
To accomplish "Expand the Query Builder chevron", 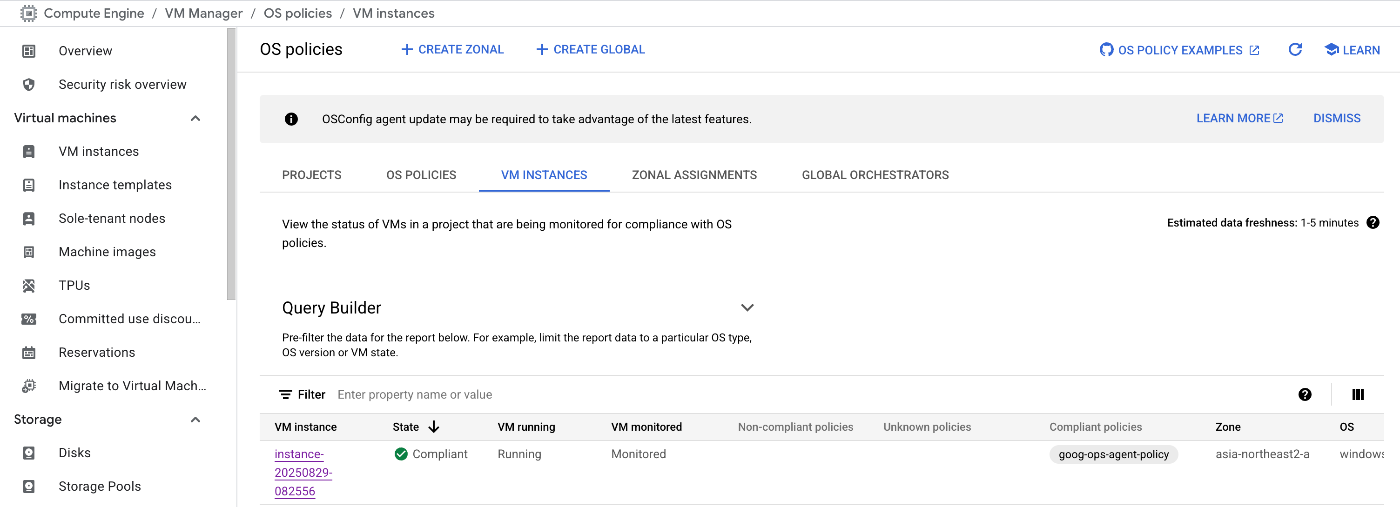I will [747, 308].
